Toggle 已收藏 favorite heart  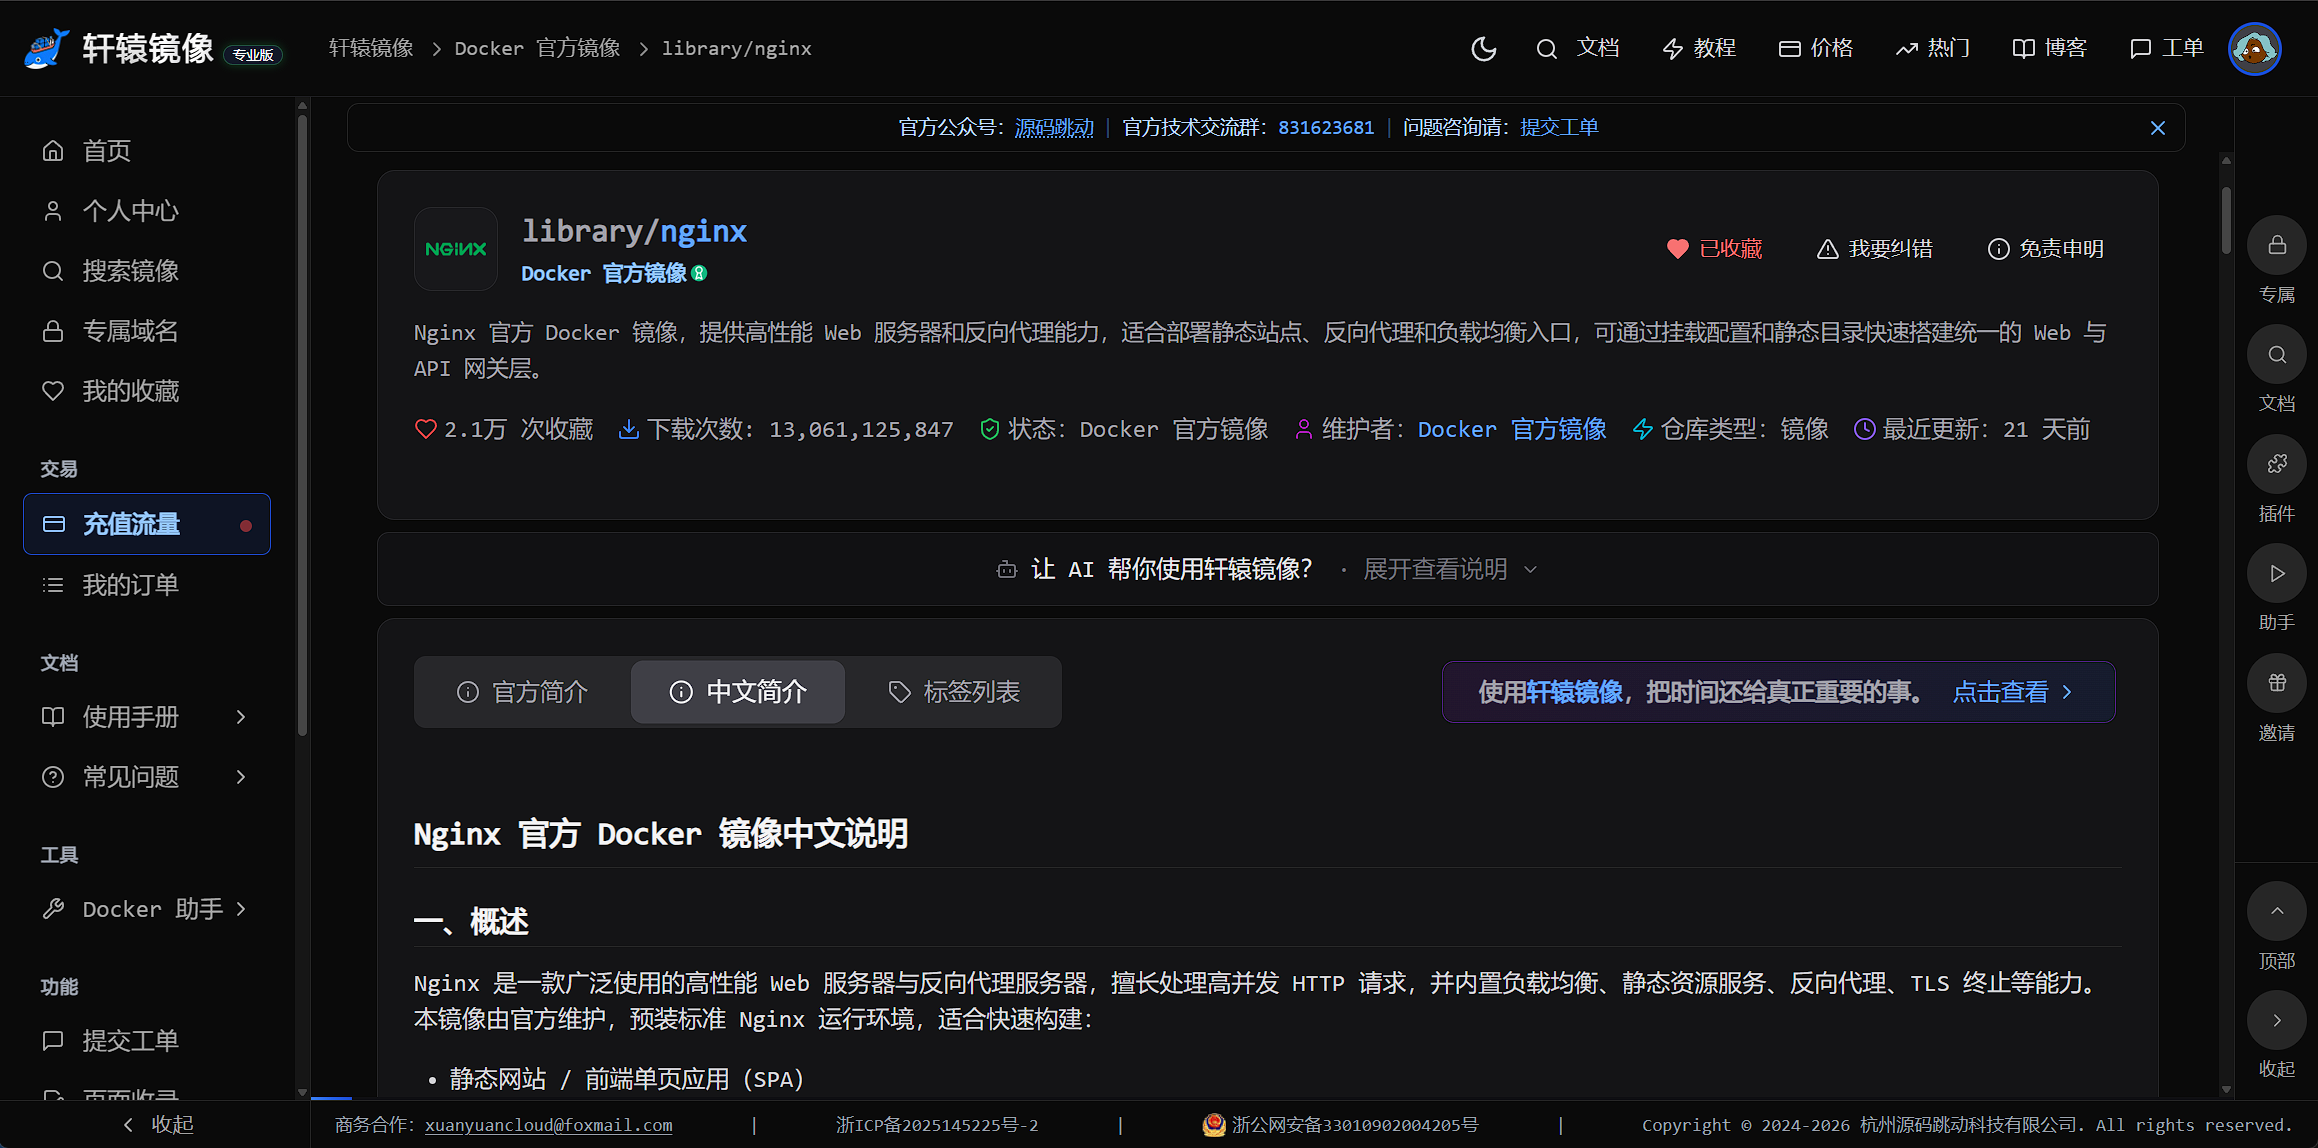click(x=1714, y=249)
